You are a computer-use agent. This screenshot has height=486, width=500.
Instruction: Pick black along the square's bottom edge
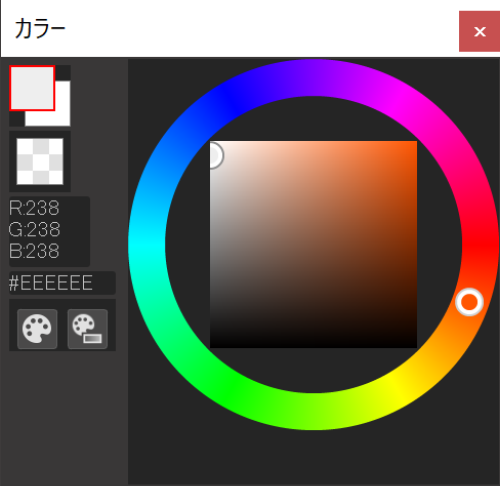point(313,345)
